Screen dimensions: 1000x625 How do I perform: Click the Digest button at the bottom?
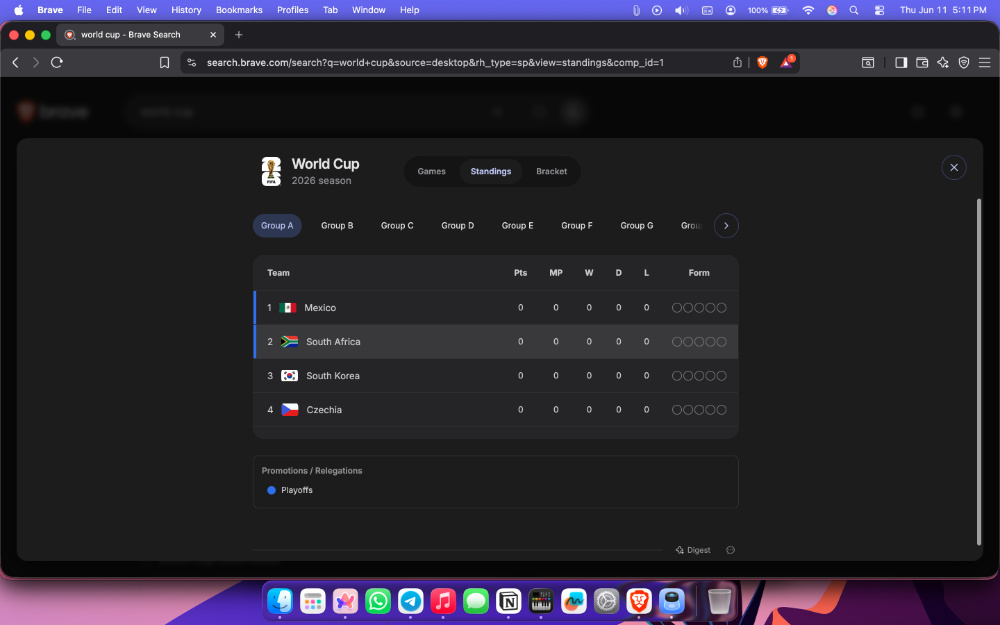693,550
